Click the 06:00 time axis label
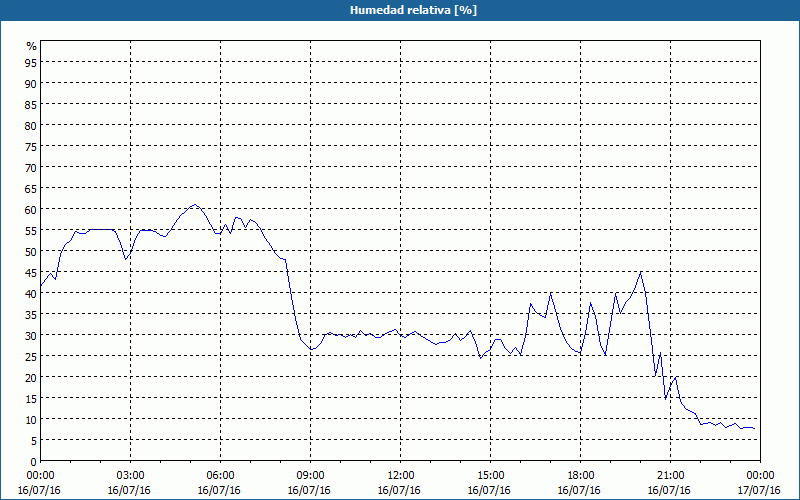800x500 pixels. (x=220, y=476)
